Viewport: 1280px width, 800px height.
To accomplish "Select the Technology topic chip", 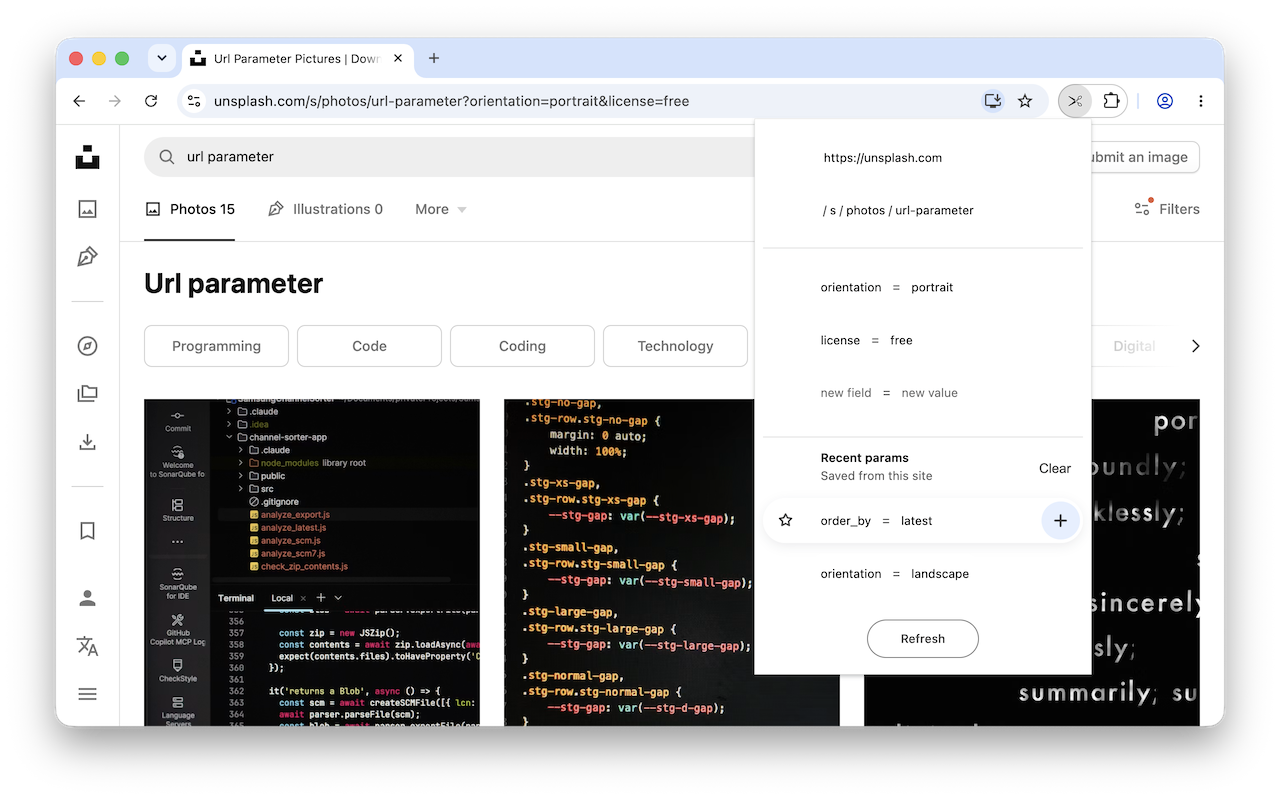I will tap(675, 346).
